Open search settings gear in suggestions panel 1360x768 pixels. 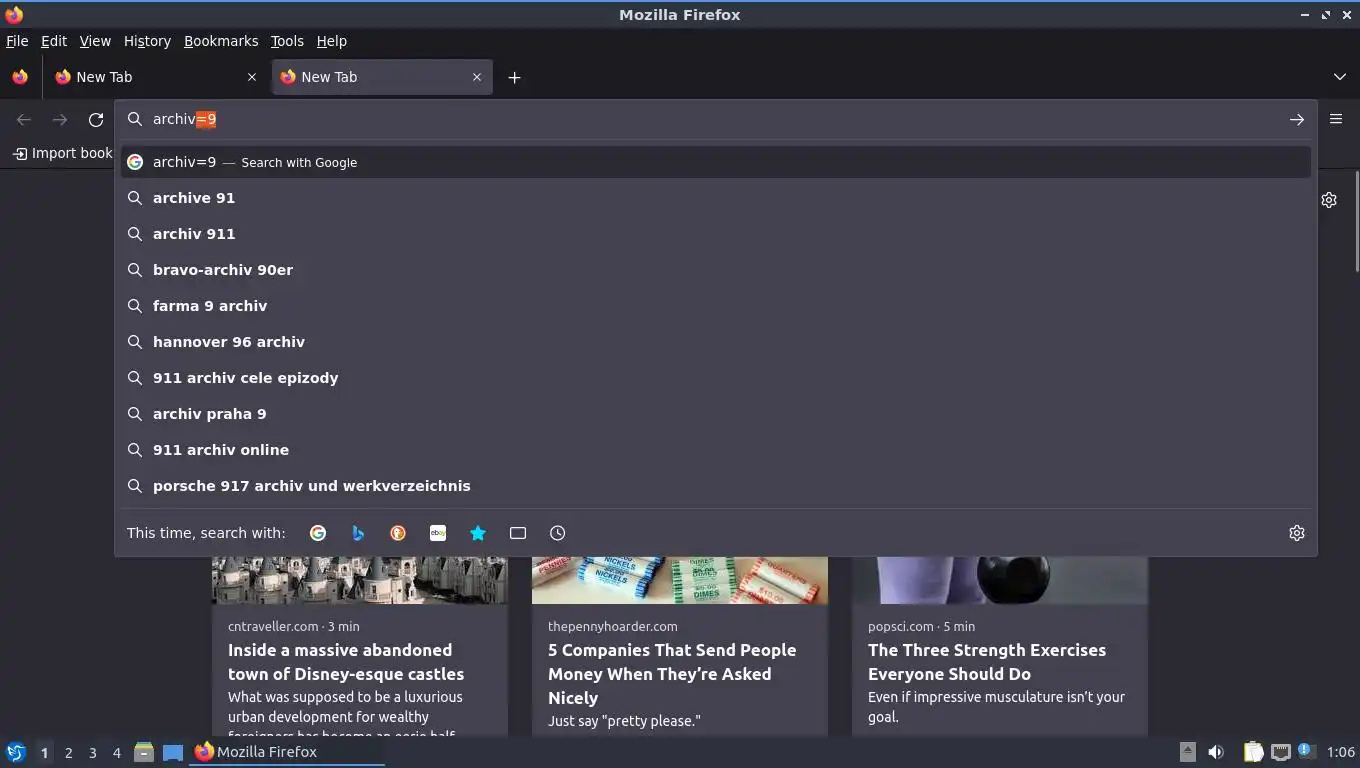[1297, 533]
